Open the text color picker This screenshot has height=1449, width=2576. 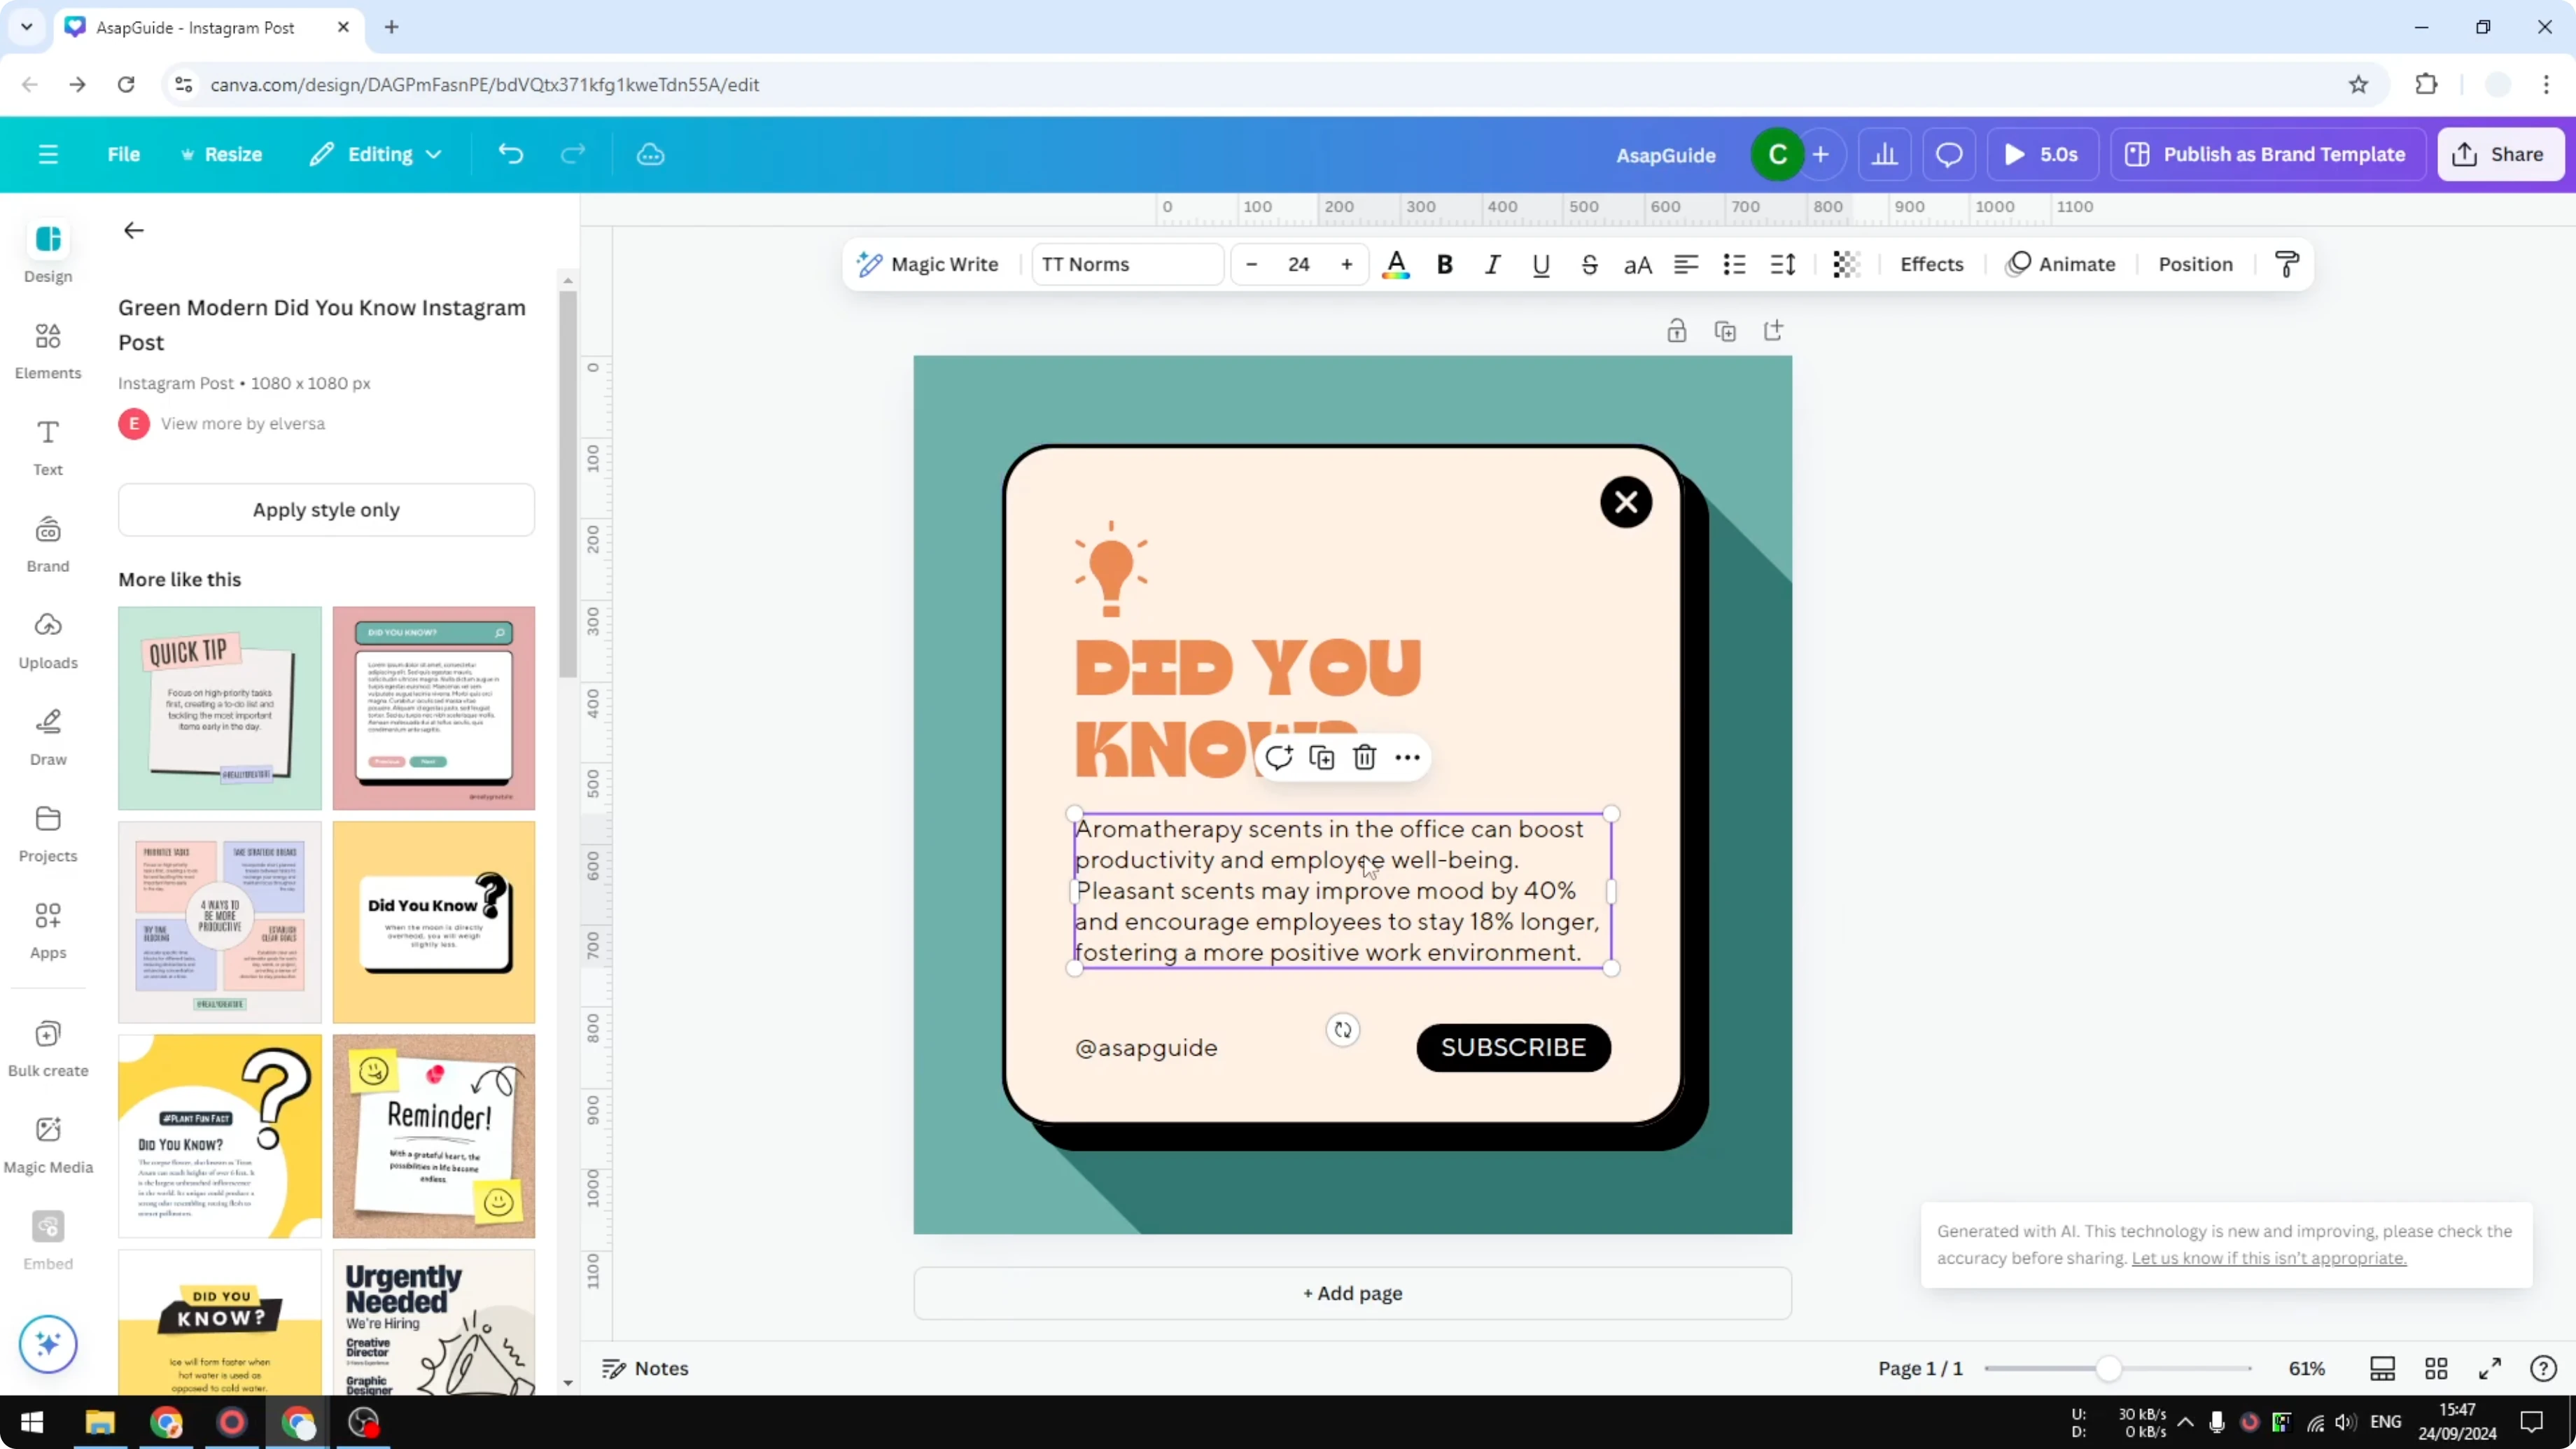point(1396,265)
